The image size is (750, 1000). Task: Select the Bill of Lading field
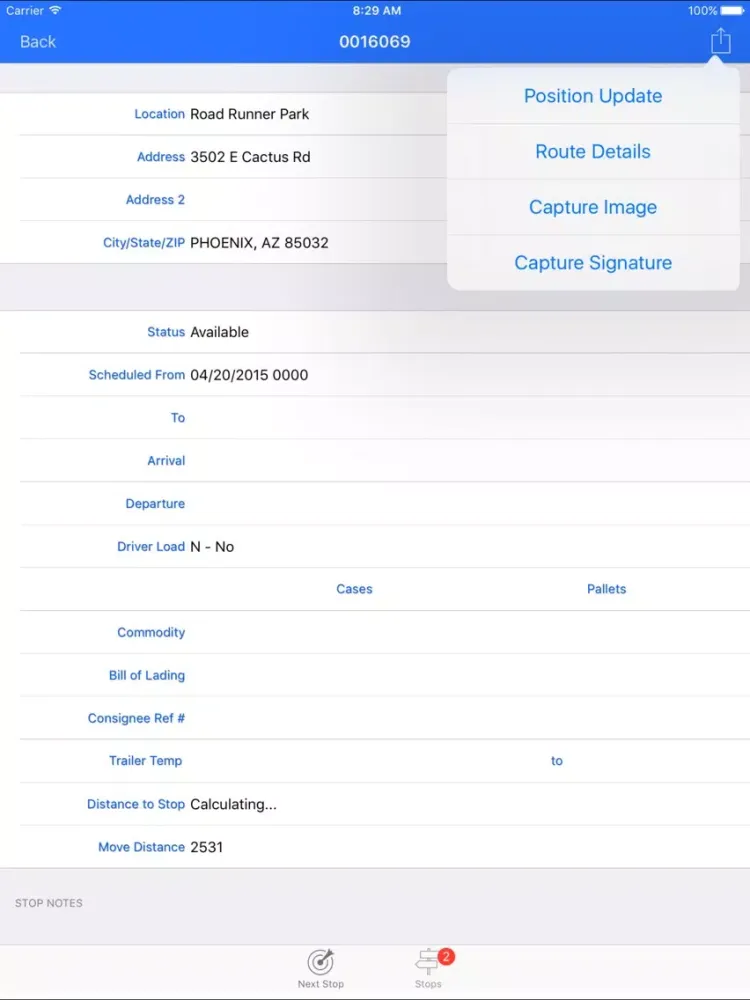(400, 676)
